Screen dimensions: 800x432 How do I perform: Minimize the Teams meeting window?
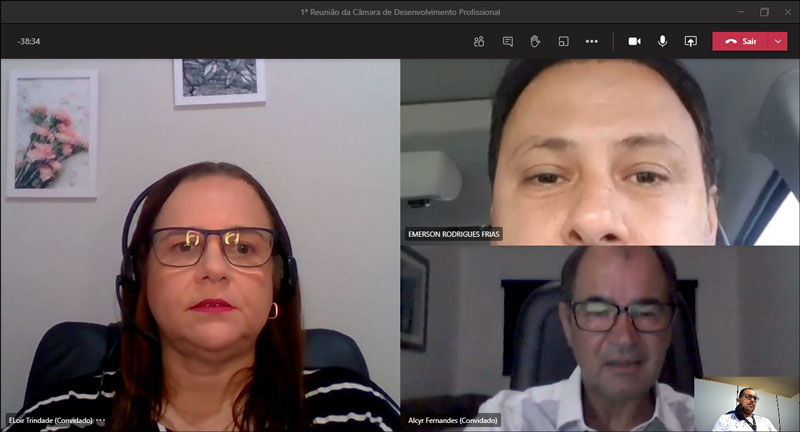[x=739, y=12]
